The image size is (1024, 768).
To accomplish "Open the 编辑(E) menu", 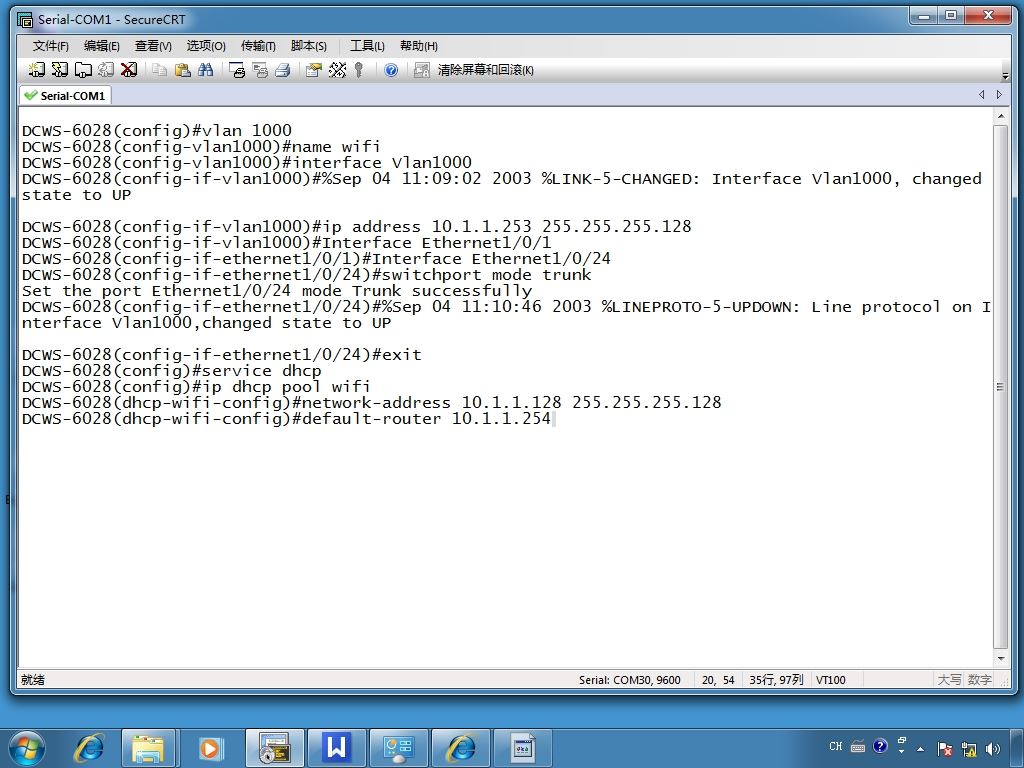I will (x=101, y=46).
